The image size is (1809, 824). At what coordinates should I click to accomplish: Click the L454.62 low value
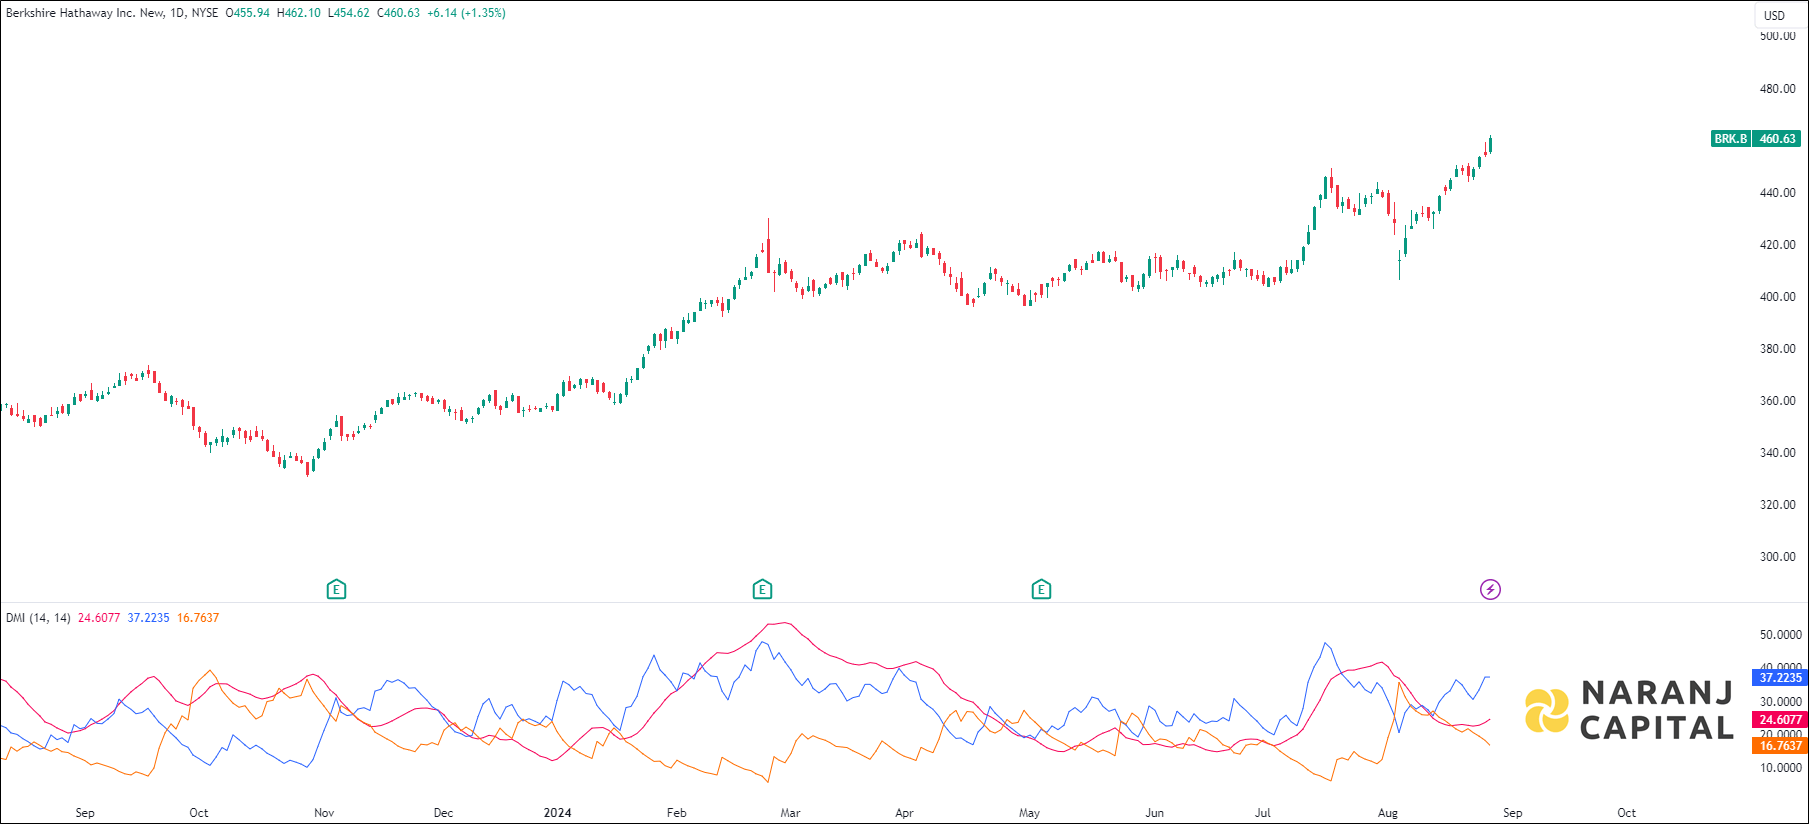tap(348, 13)
